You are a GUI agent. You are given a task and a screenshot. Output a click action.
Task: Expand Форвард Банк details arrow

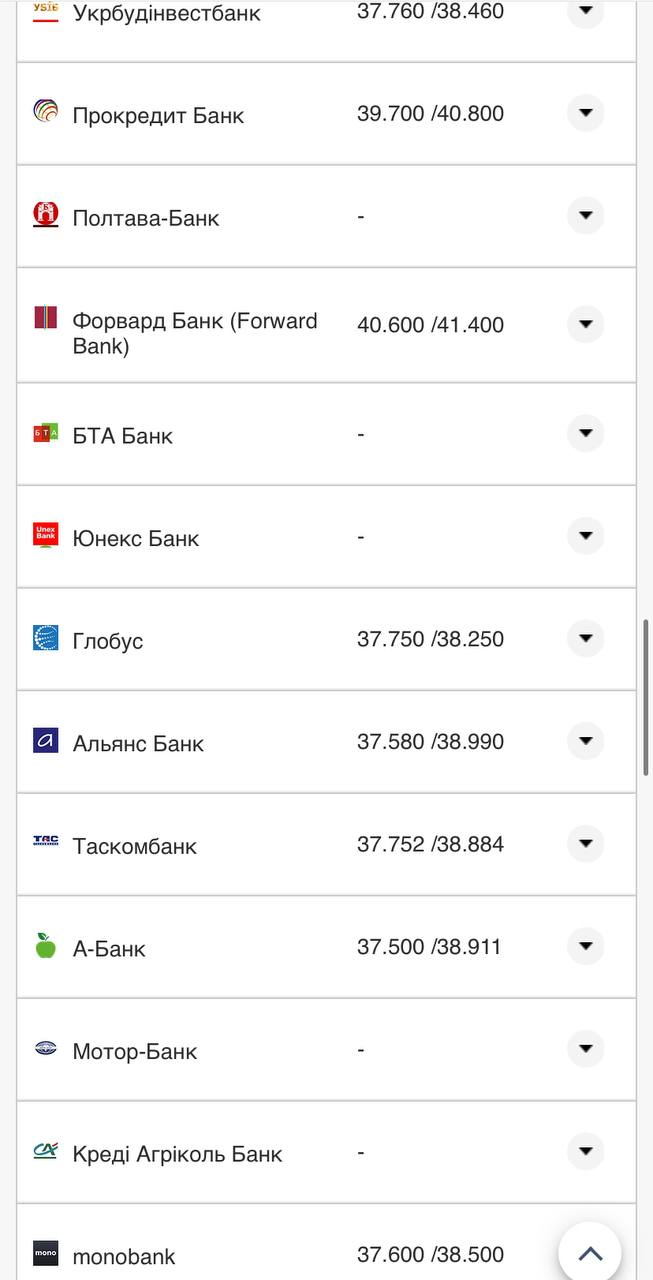coord(586,324)
